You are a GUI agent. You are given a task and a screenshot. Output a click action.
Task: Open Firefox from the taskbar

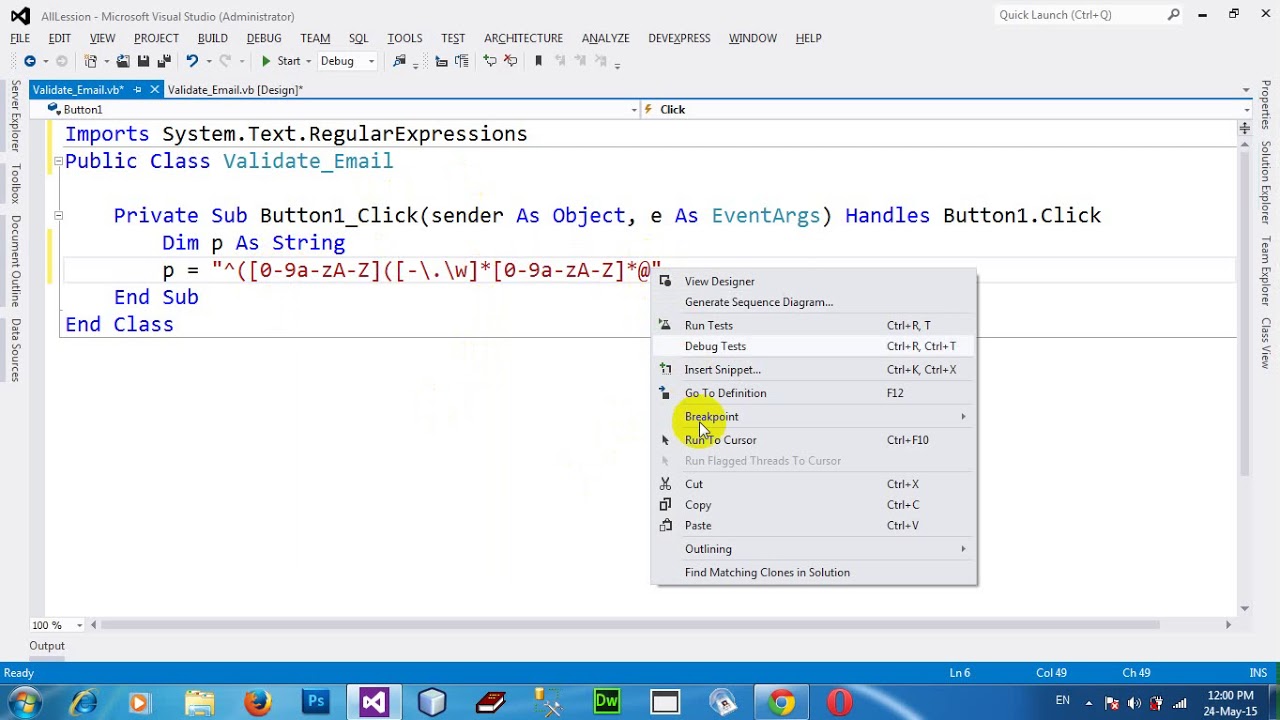tap(258, 702)
